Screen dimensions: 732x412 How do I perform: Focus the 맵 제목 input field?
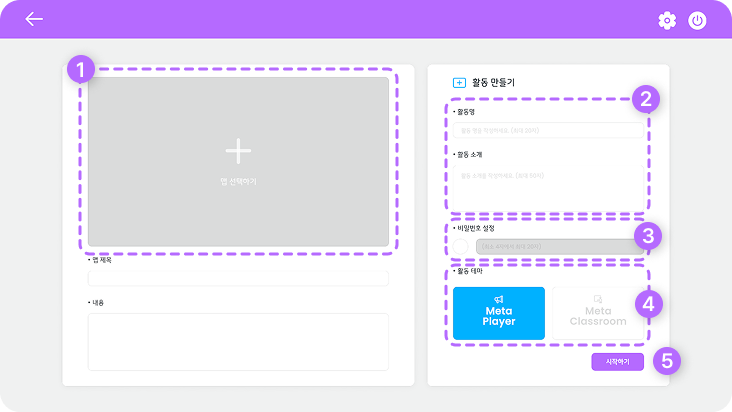(238, 278)
